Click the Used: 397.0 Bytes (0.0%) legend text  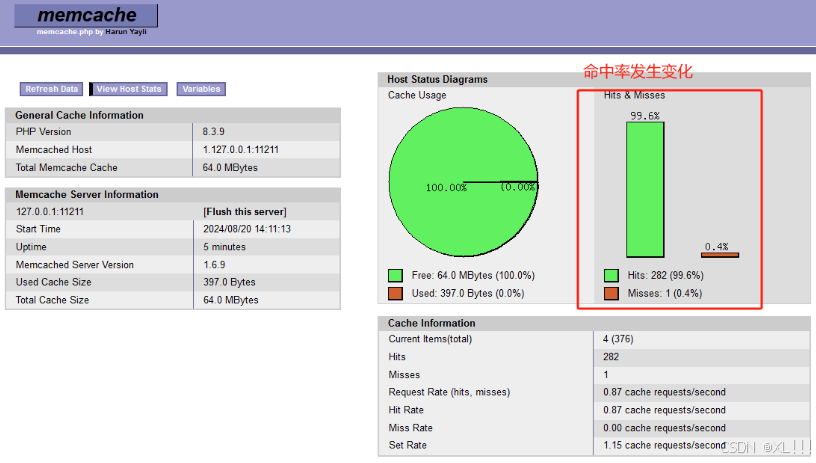(468, 293)
